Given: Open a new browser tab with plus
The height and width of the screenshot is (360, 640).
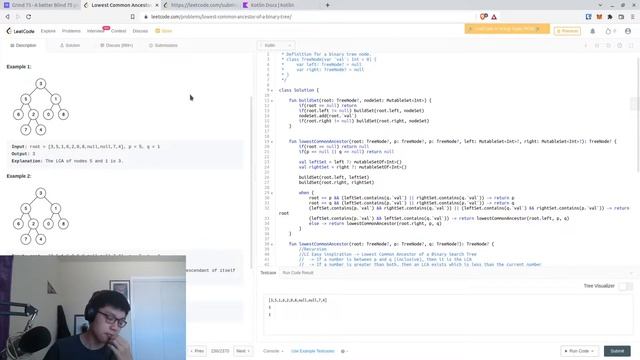Looking at the screenshot, I should 327,5.
